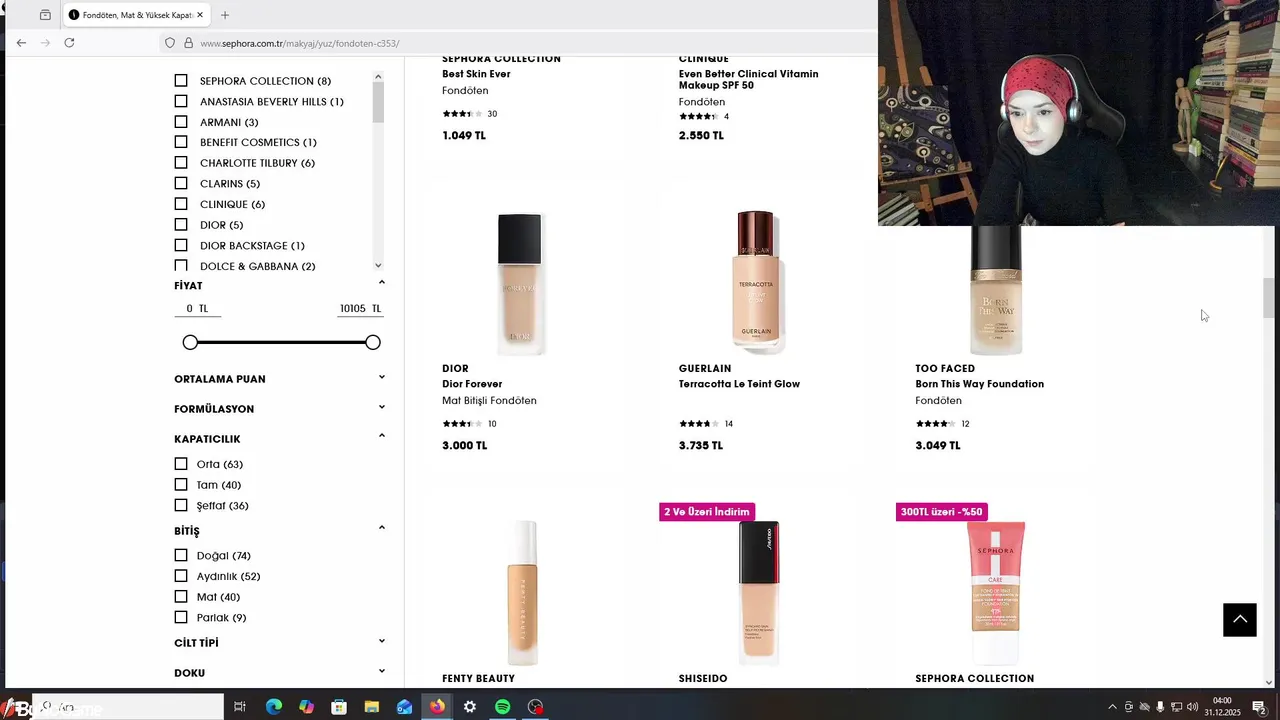Click brand list scroll-down arrow

pos(378,265)
